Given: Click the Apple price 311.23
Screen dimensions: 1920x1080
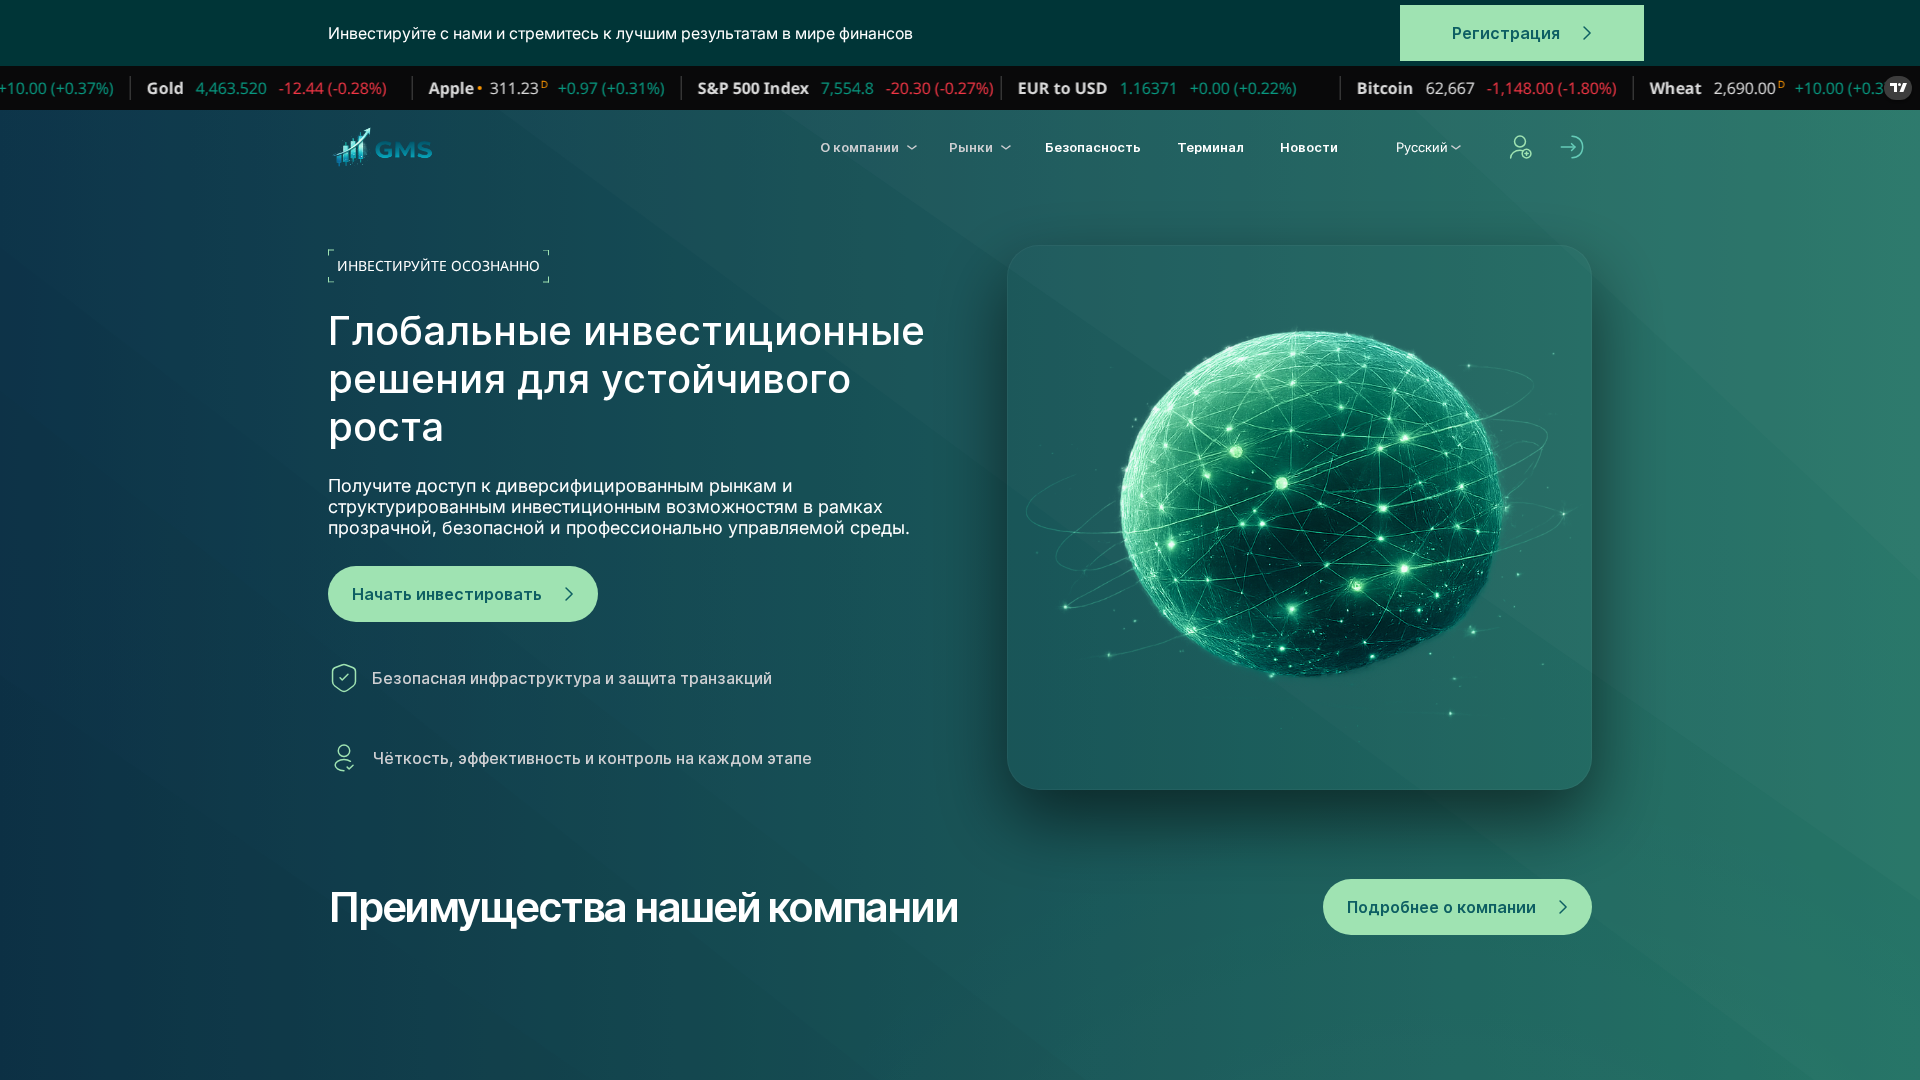Looking at the screenshot, I should 514,88.
